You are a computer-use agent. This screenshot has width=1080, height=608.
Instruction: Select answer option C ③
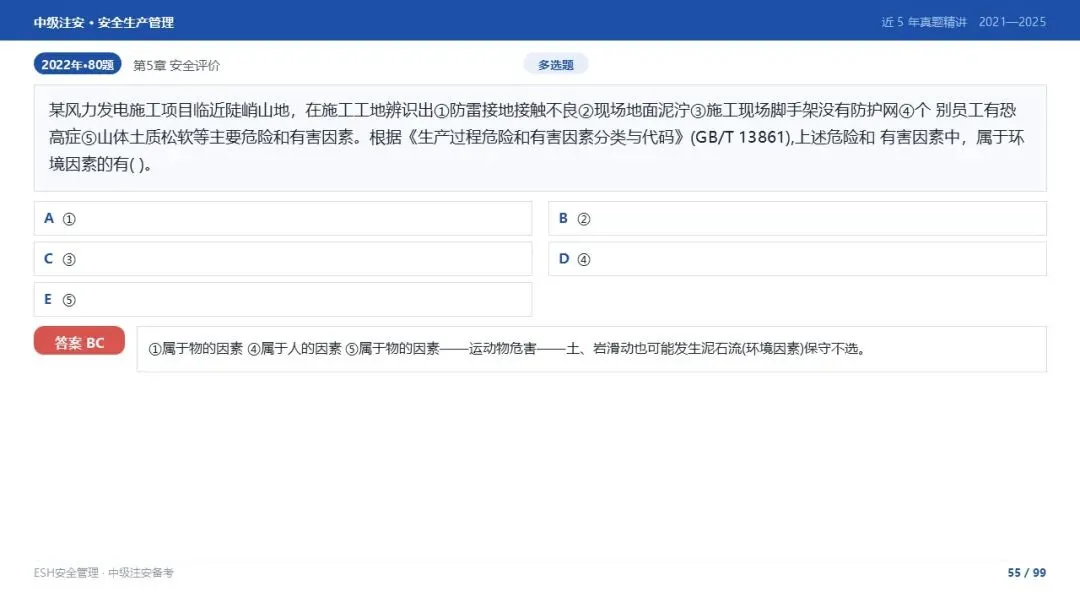coord(283,259)
